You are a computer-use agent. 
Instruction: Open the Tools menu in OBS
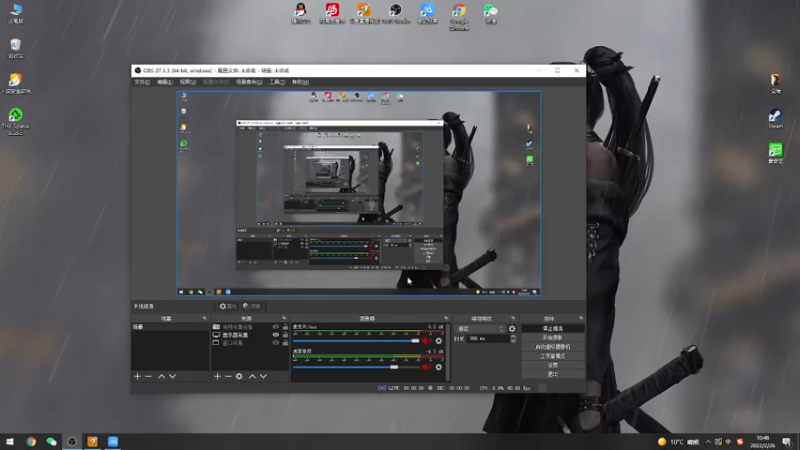coord(277,82)
